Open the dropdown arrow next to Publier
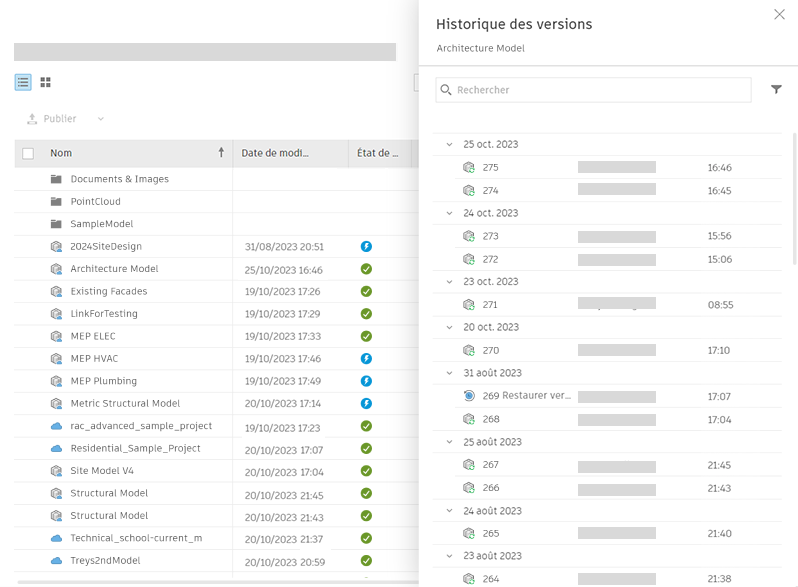The height and width of the screenshot is (587, 798). 101,119
